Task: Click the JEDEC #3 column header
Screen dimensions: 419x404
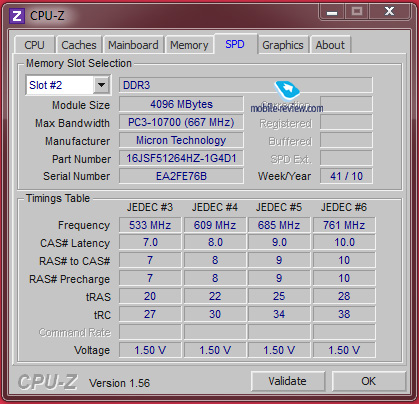Action: click(x=150, y=207)
